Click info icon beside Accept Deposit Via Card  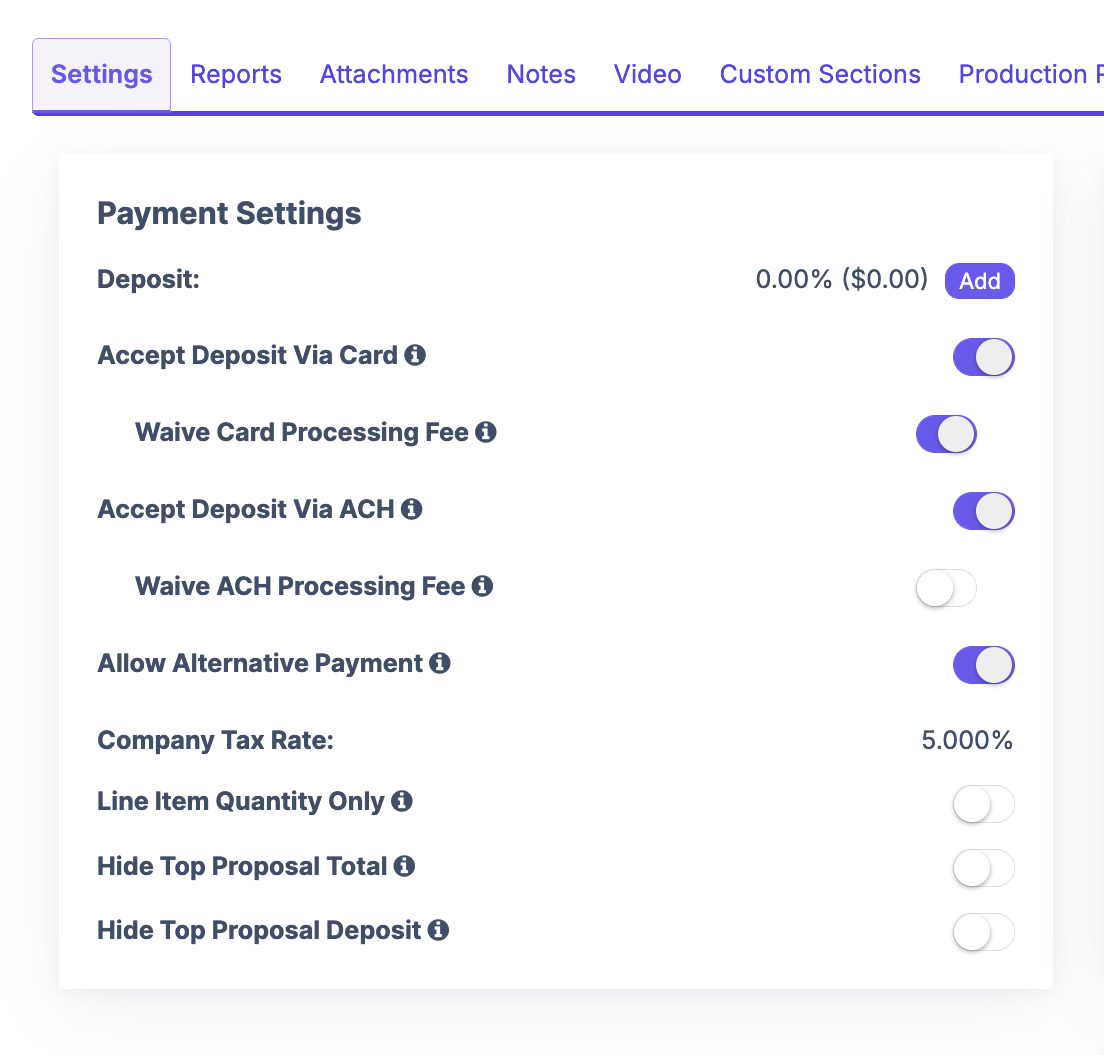[x=415, y=355]
